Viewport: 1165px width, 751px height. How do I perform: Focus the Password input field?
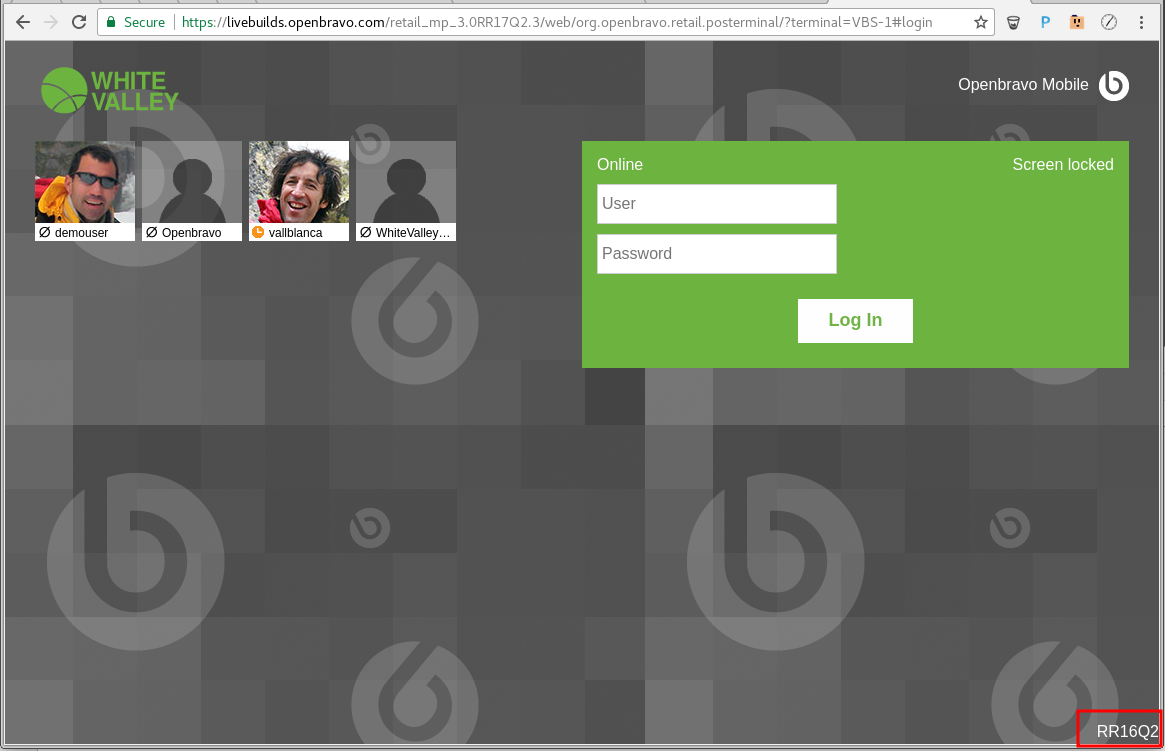[716, 254]
